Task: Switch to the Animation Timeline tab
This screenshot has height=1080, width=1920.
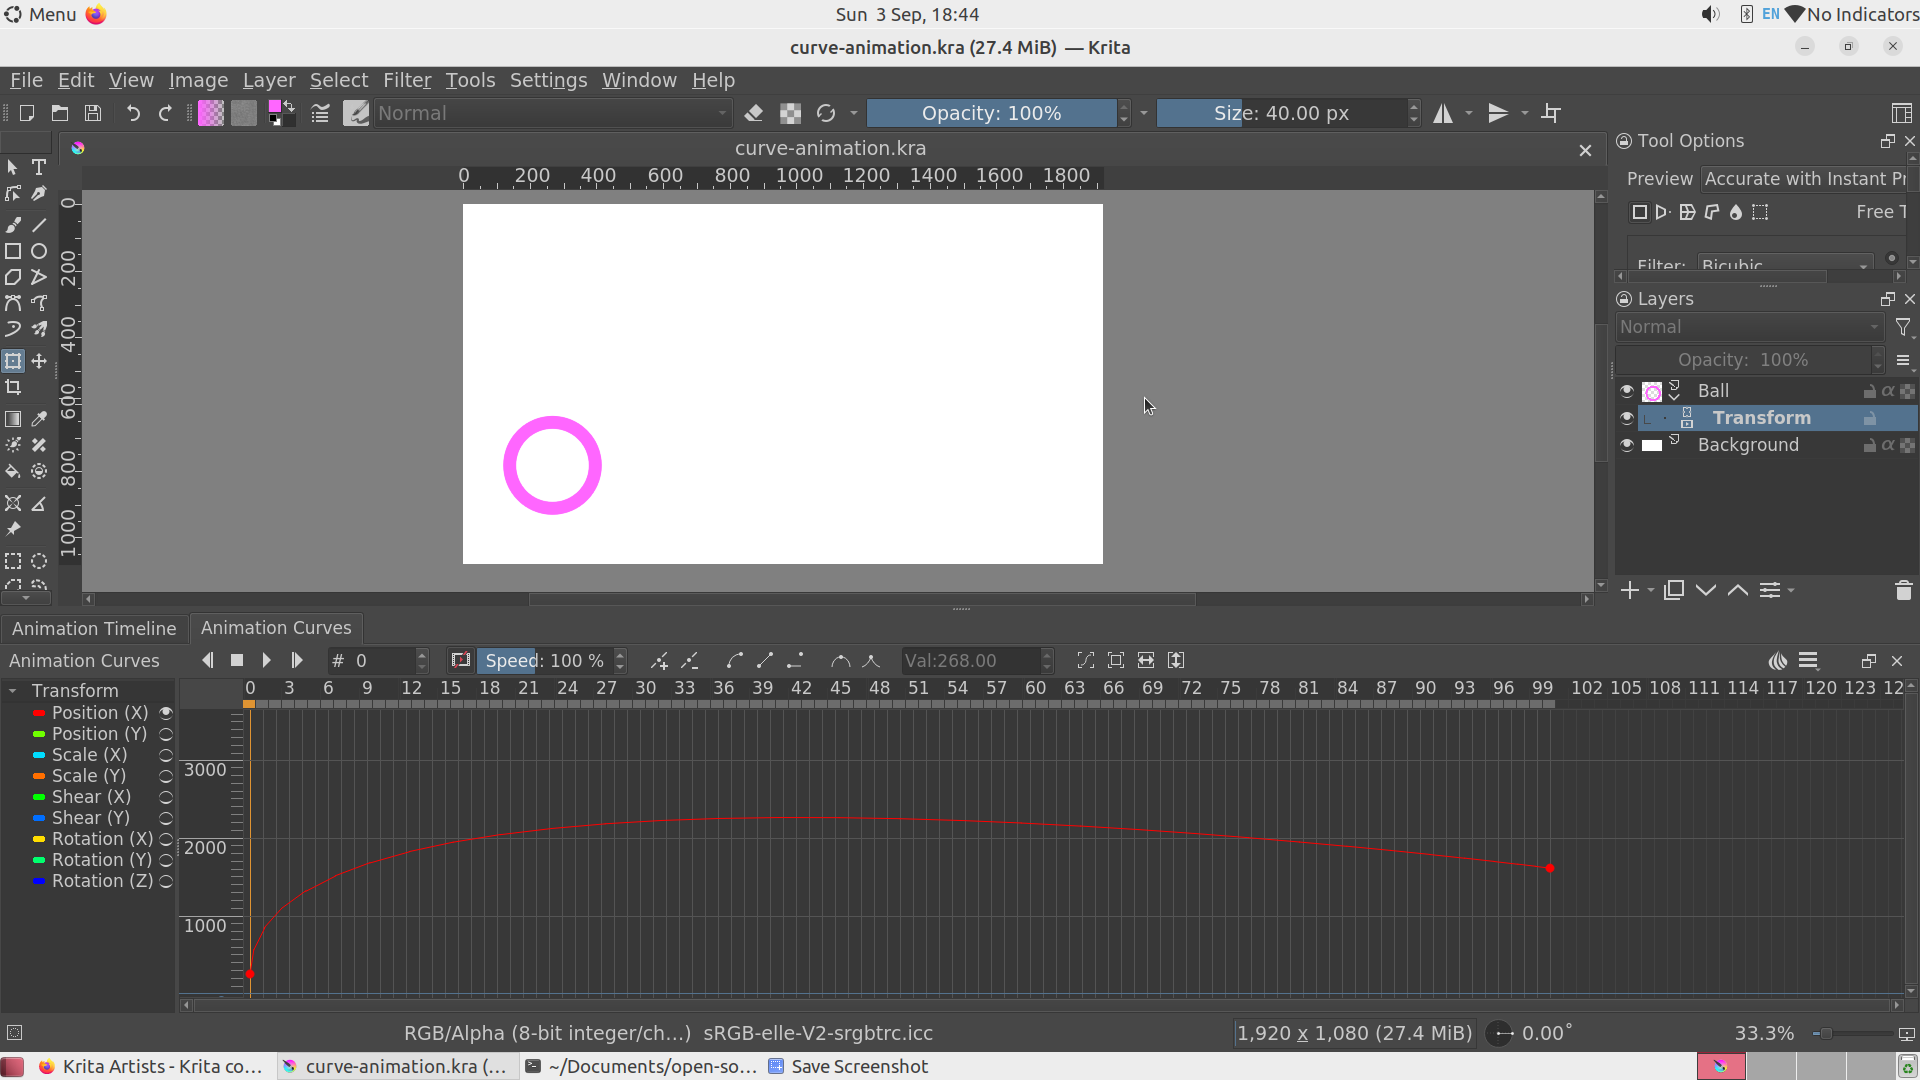Action: pos(94,628)
